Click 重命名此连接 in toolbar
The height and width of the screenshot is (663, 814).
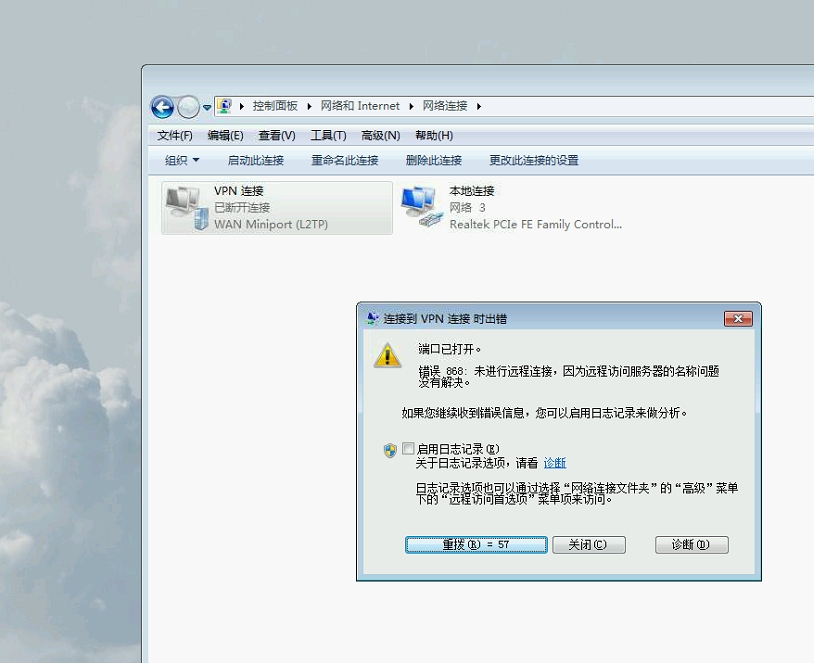pyautogui.click(x=345, y=160)
